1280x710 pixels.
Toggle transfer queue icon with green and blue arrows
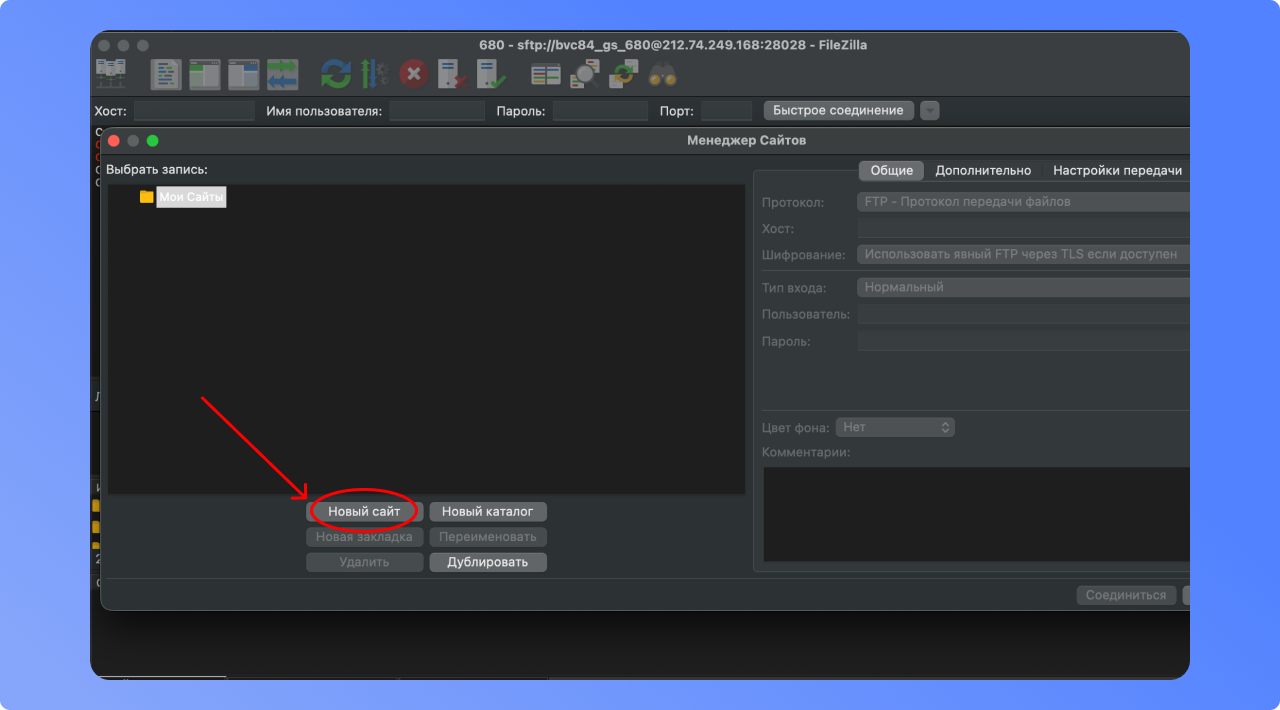(282, 74)
